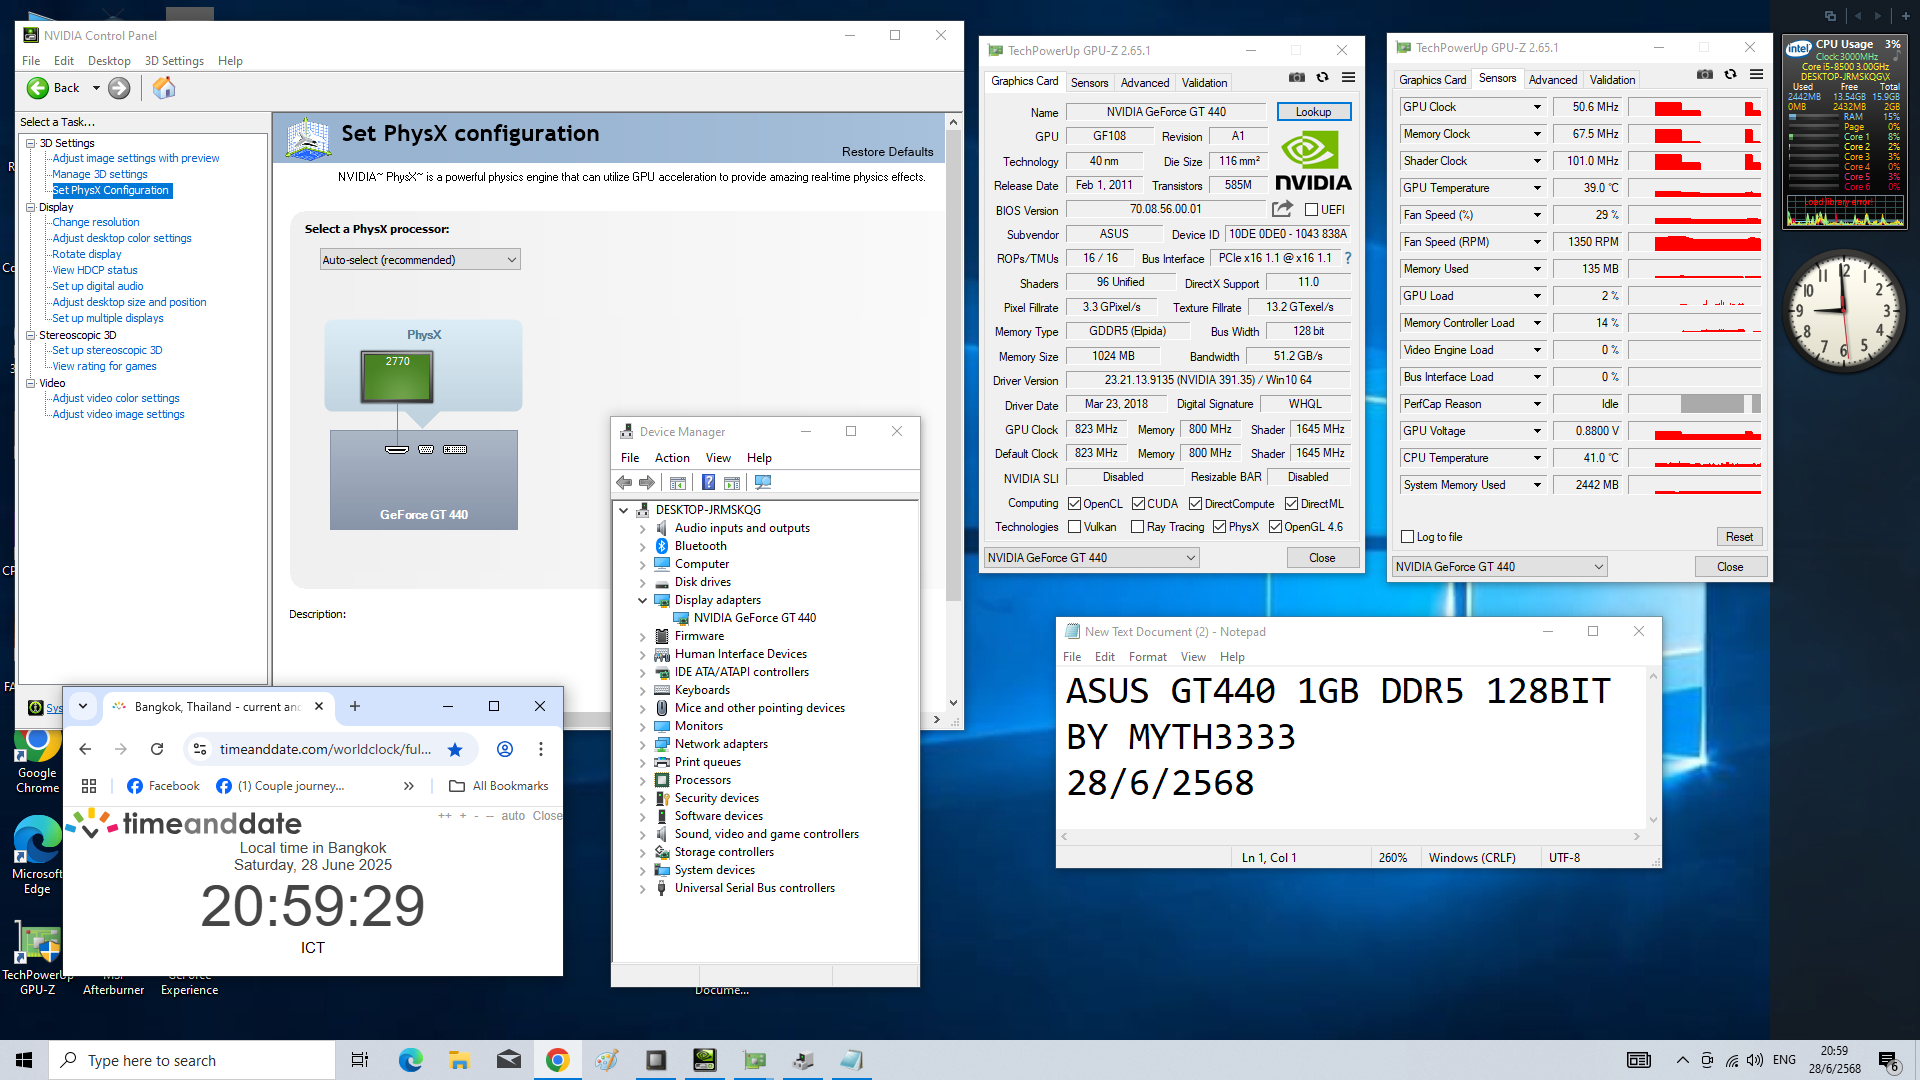
Task: Toggle the CUDA checkbox
Action: [1138, 504]
